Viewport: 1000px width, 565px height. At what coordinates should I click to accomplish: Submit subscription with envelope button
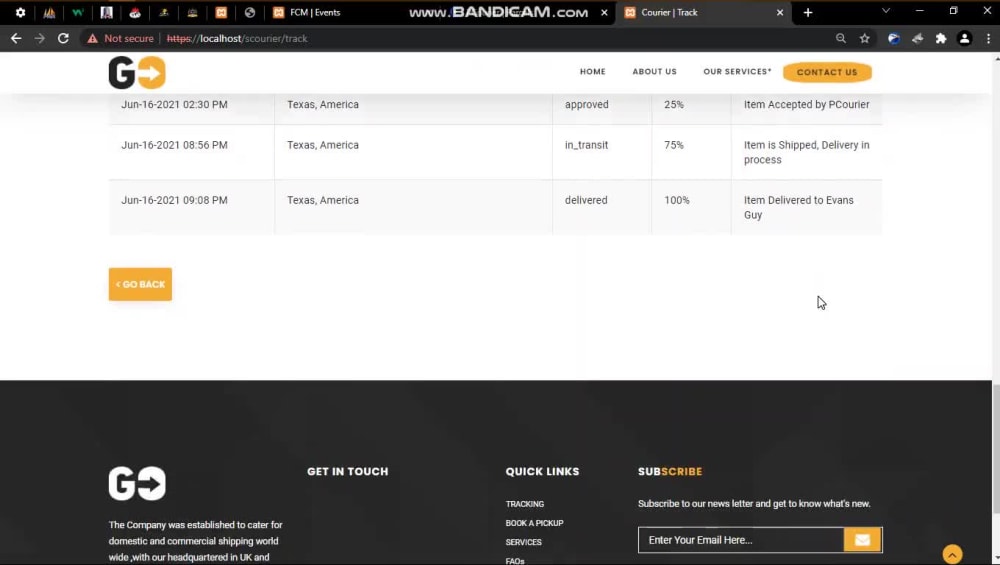click(x=863, y=540)
